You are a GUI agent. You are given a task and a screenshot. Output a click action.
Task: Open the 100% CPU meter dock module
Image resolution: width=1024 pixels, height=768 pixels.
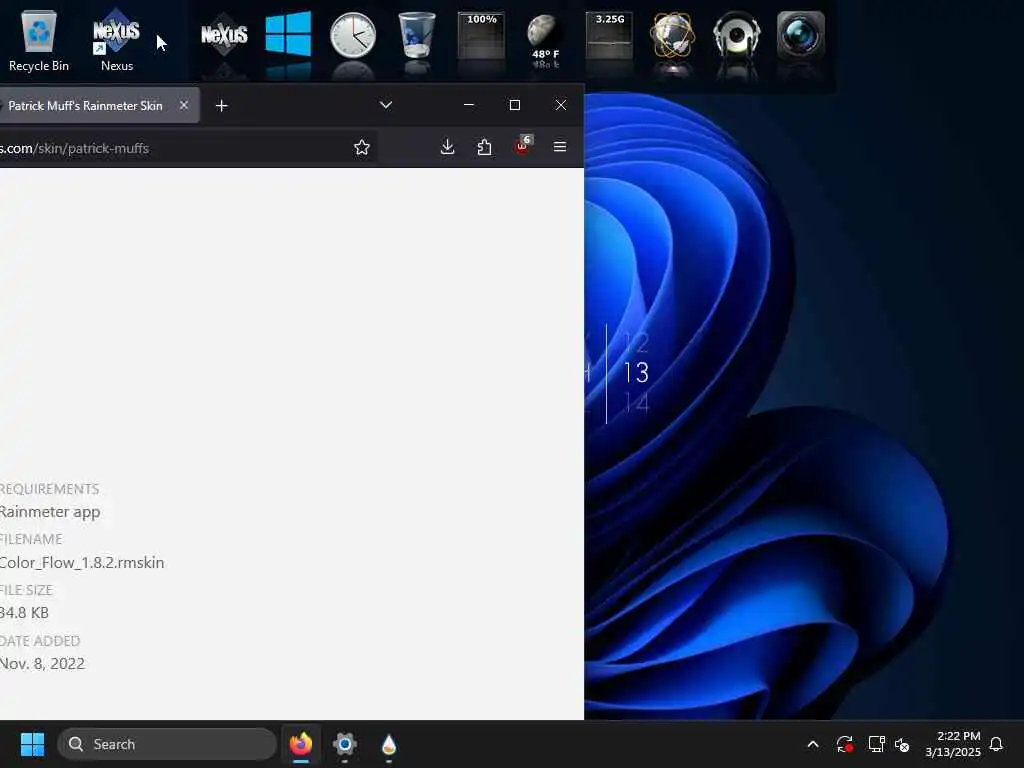(481, 35)
